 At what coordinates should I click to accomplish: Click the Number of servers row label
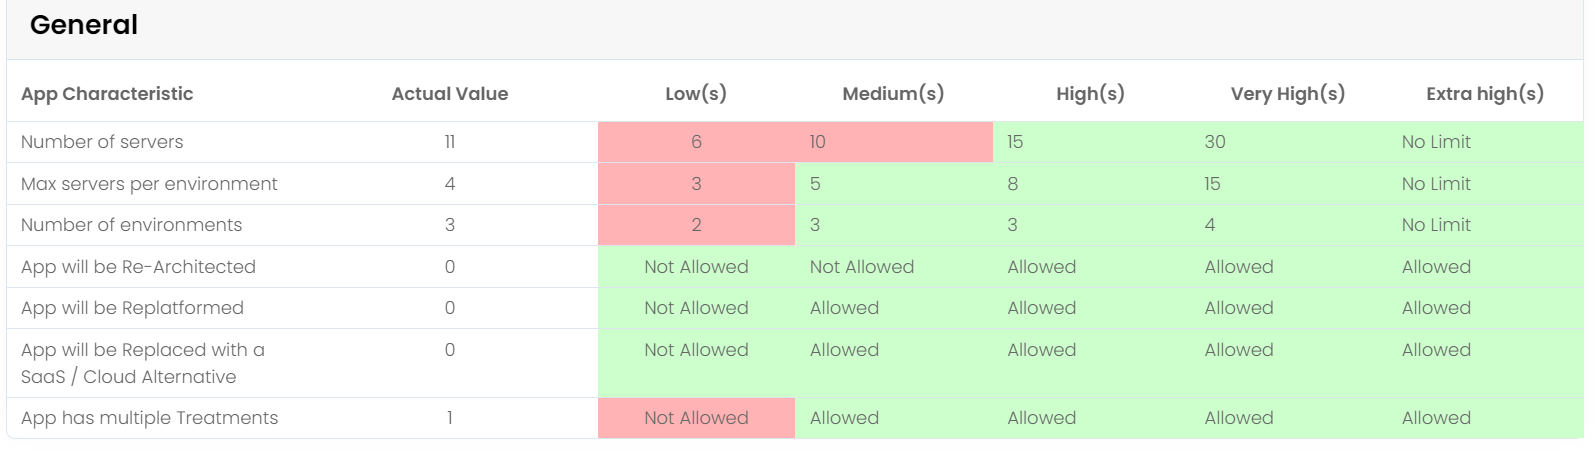click(x=102, y=142)
